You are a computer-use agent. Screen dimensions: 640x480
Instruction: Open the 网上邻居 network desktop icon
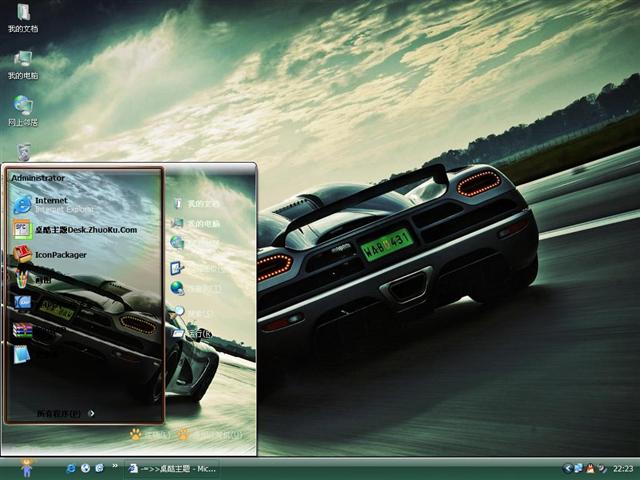[x=23, y=110]
